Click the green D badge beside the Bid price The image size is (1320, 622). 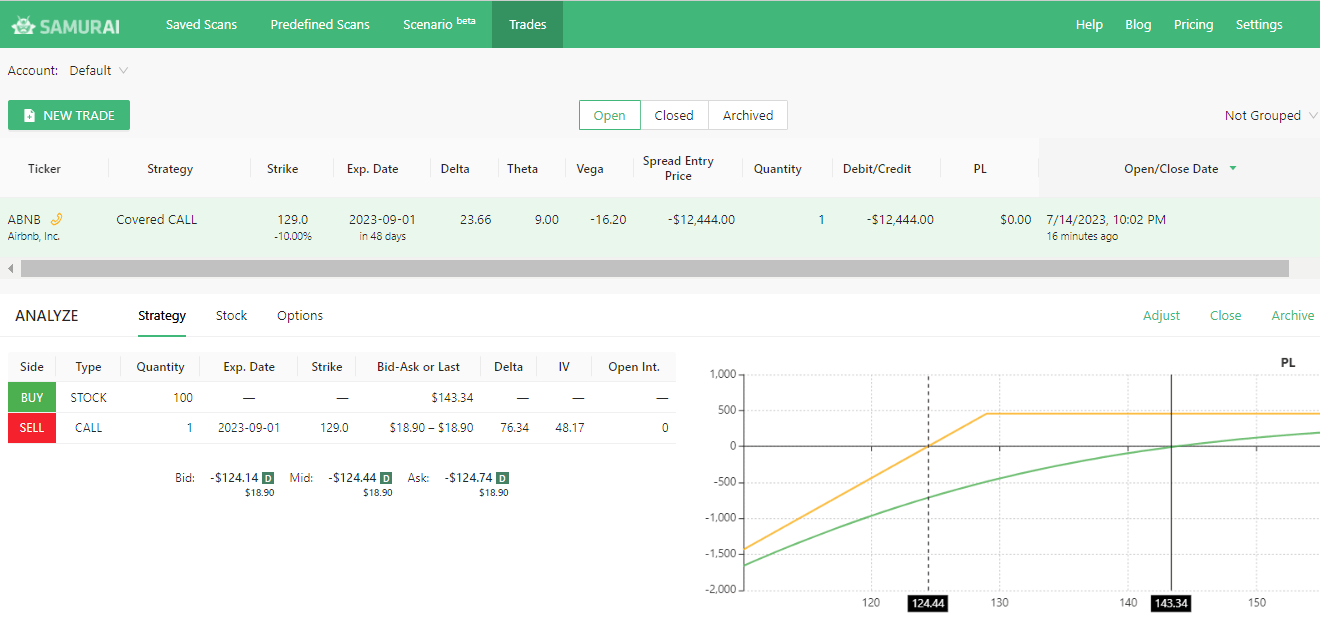[267, 478]
